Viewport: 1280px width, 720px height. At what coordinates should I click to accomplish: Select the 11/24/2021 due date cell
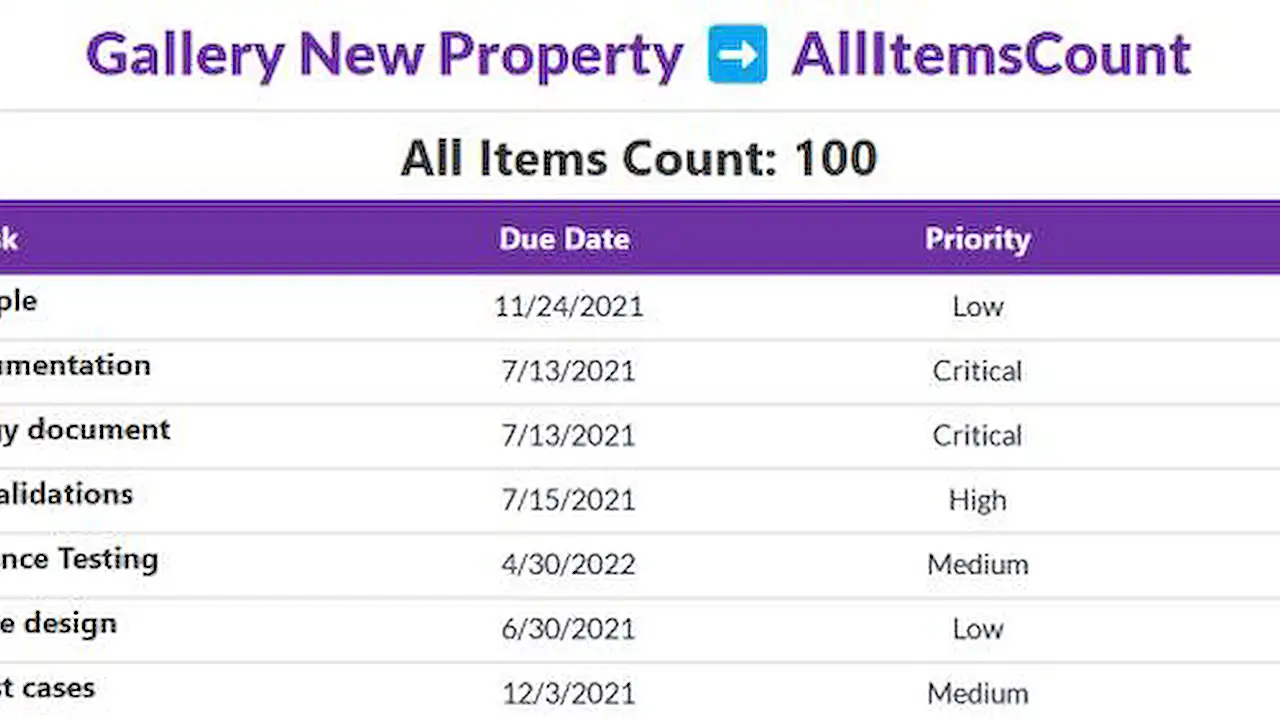(x=568, y=306)
